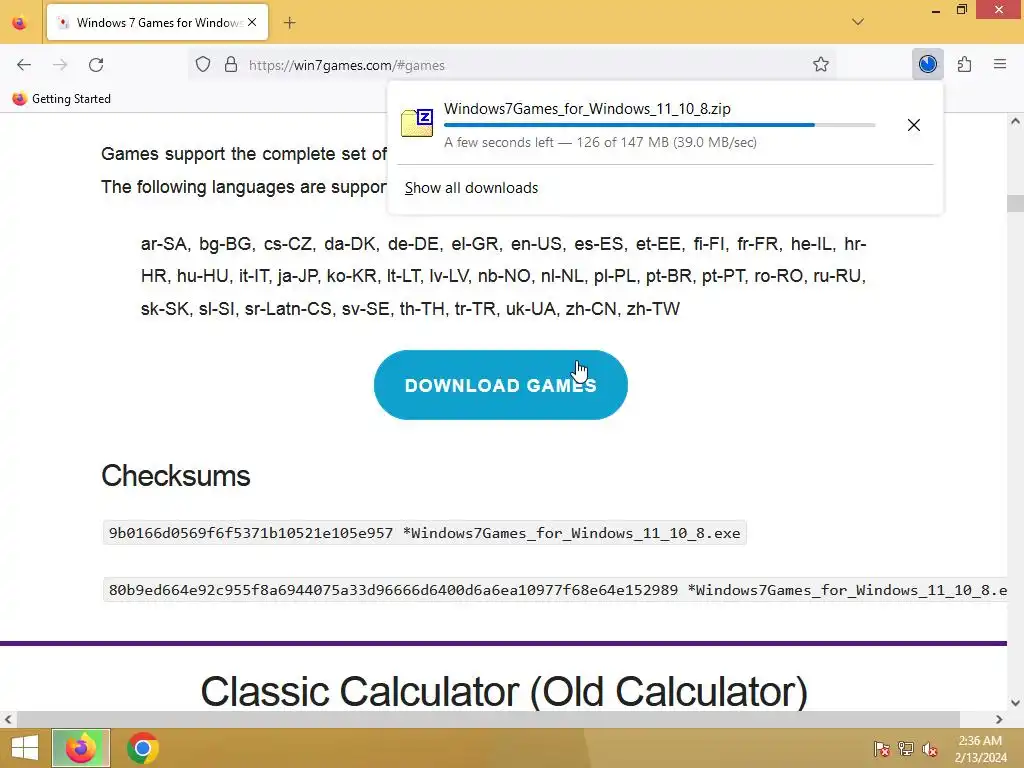Click Firefox icon in the taskbar
The height and width of the screenshot is (768, 1024).
click(81, 748)
